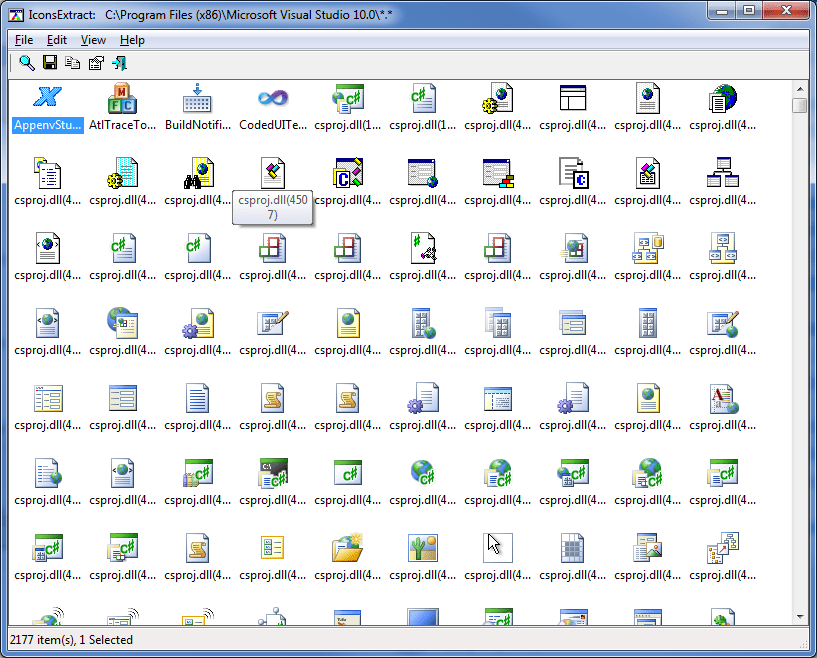The height and width of the screenshot is (658, 817).
Task: Click the 'CodedUITe...' label text
Action: coord(273,125)
